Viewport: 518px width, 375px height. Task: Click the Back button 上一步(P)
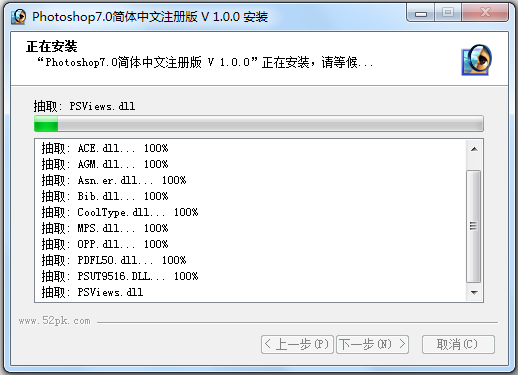[297, 344]
